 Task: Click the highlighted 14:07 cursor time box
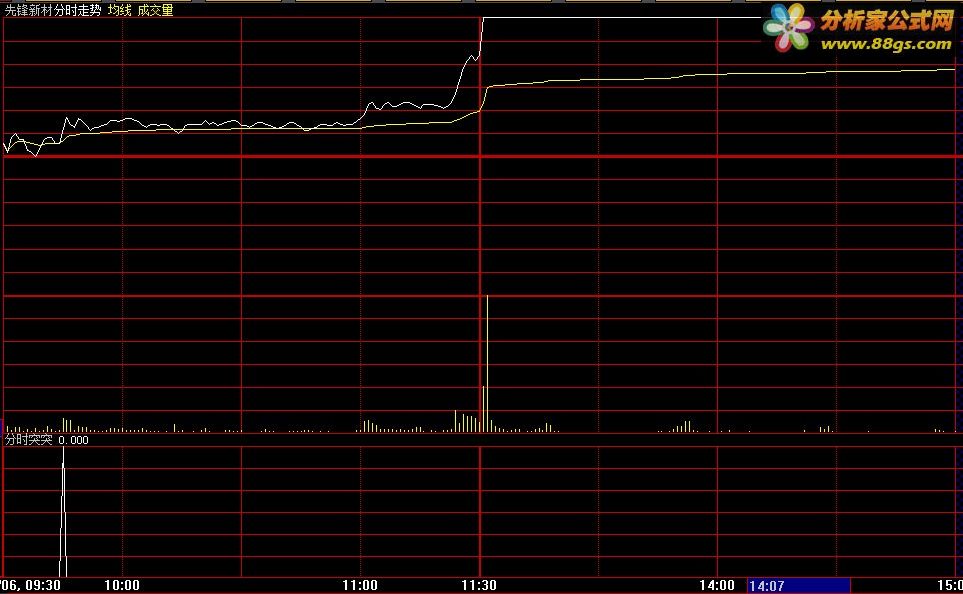tap(798, 586)
